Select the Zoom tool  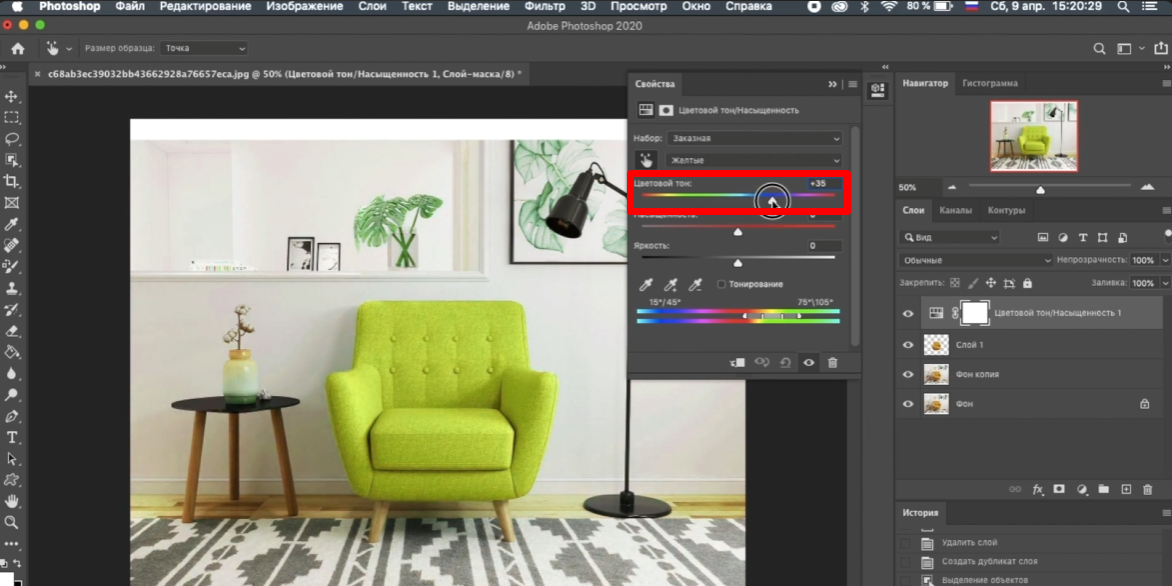point(11,522)
